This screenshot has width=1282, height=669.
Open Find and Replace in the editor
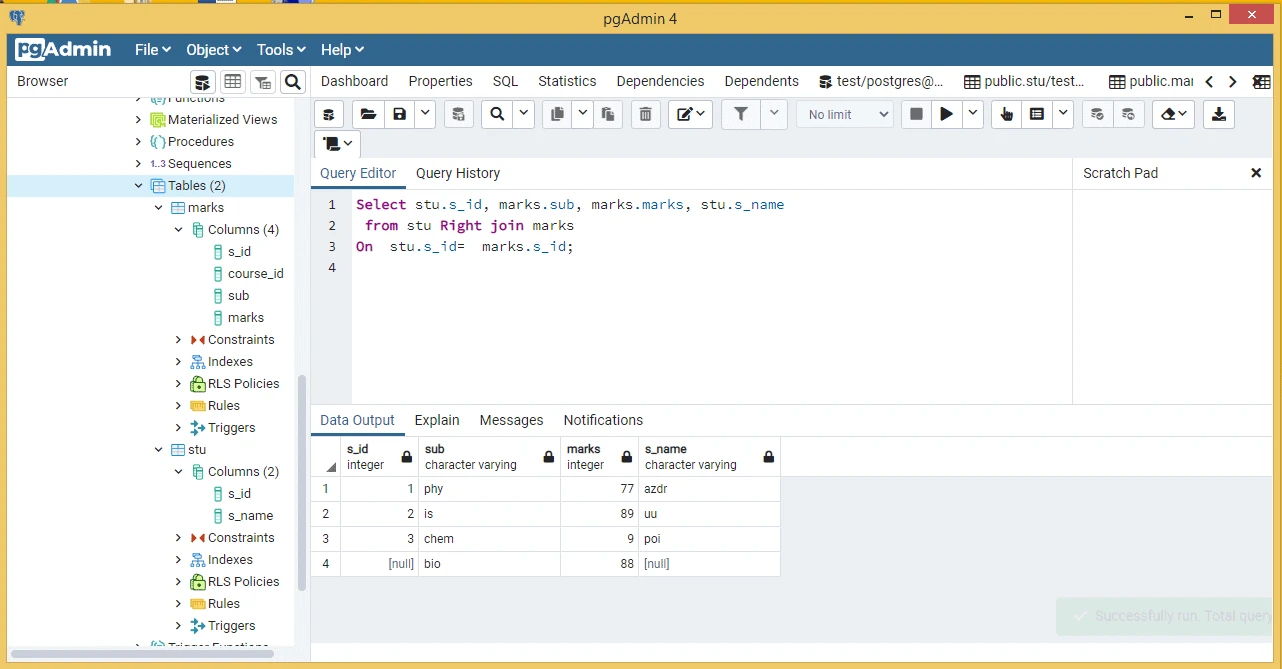click(x=497, y=114)
